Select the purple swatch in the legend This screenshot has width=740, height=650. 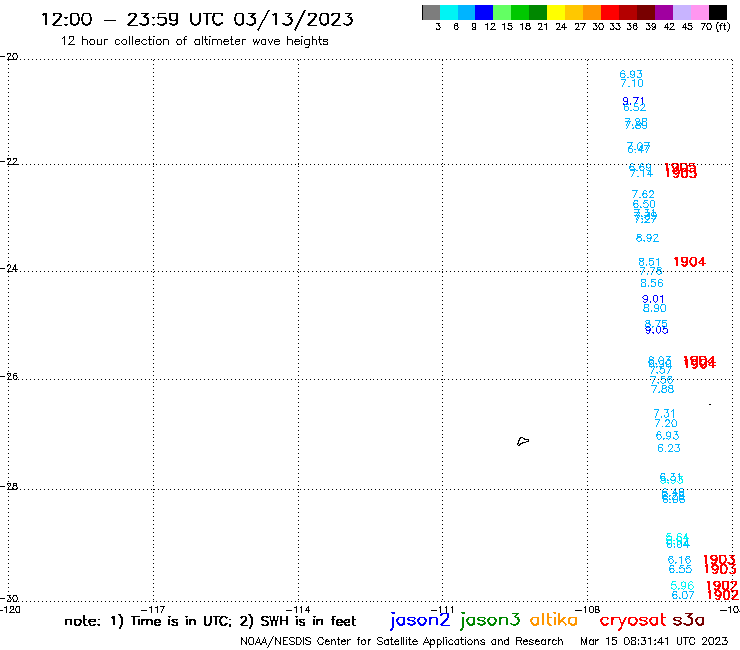(664, 12)
